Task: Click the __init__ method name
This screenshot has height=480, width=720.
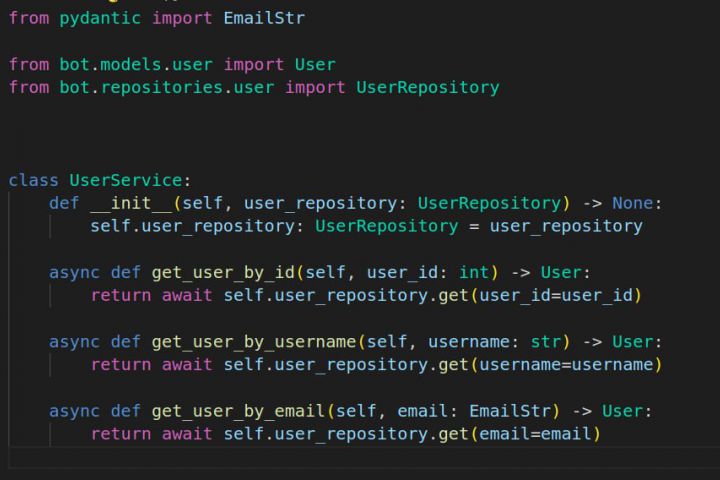Action: pyautogui.click(x=130, y=203)
